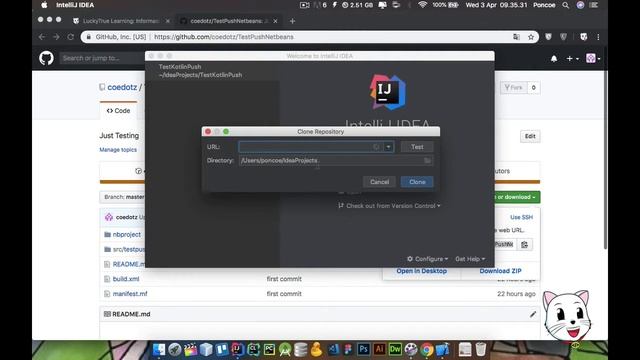Bookmark the page with the star icon
640x360 pixels.
531,37
